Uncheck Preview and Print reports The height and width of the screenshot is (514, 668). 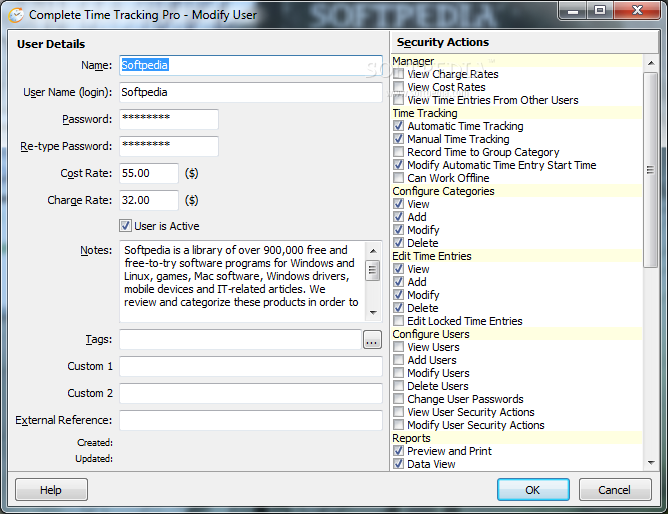(x=398, y=451)
